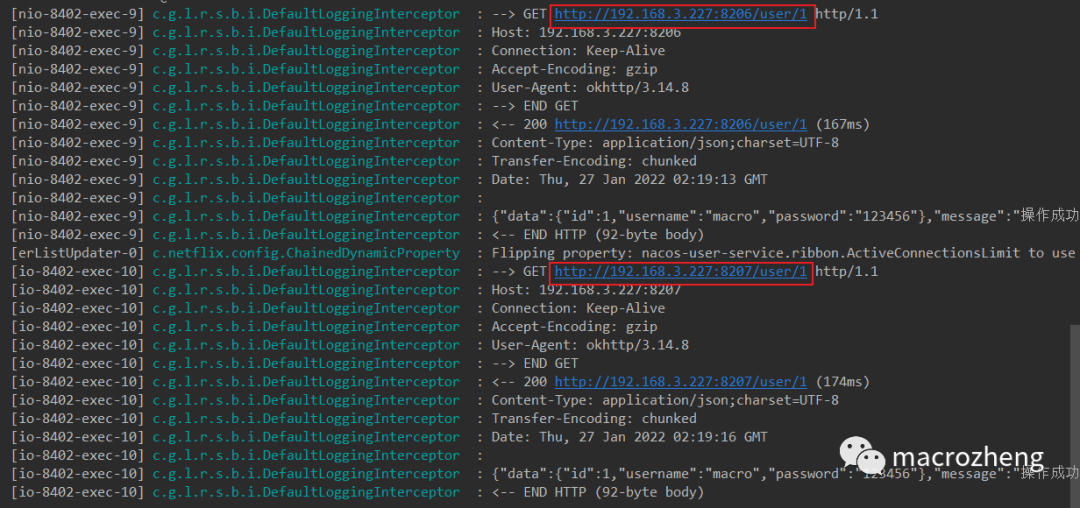1080x508 pixels.
Task: Click 'http/1.1' after the 8206 GET link
Action: [x=847, y=14]
